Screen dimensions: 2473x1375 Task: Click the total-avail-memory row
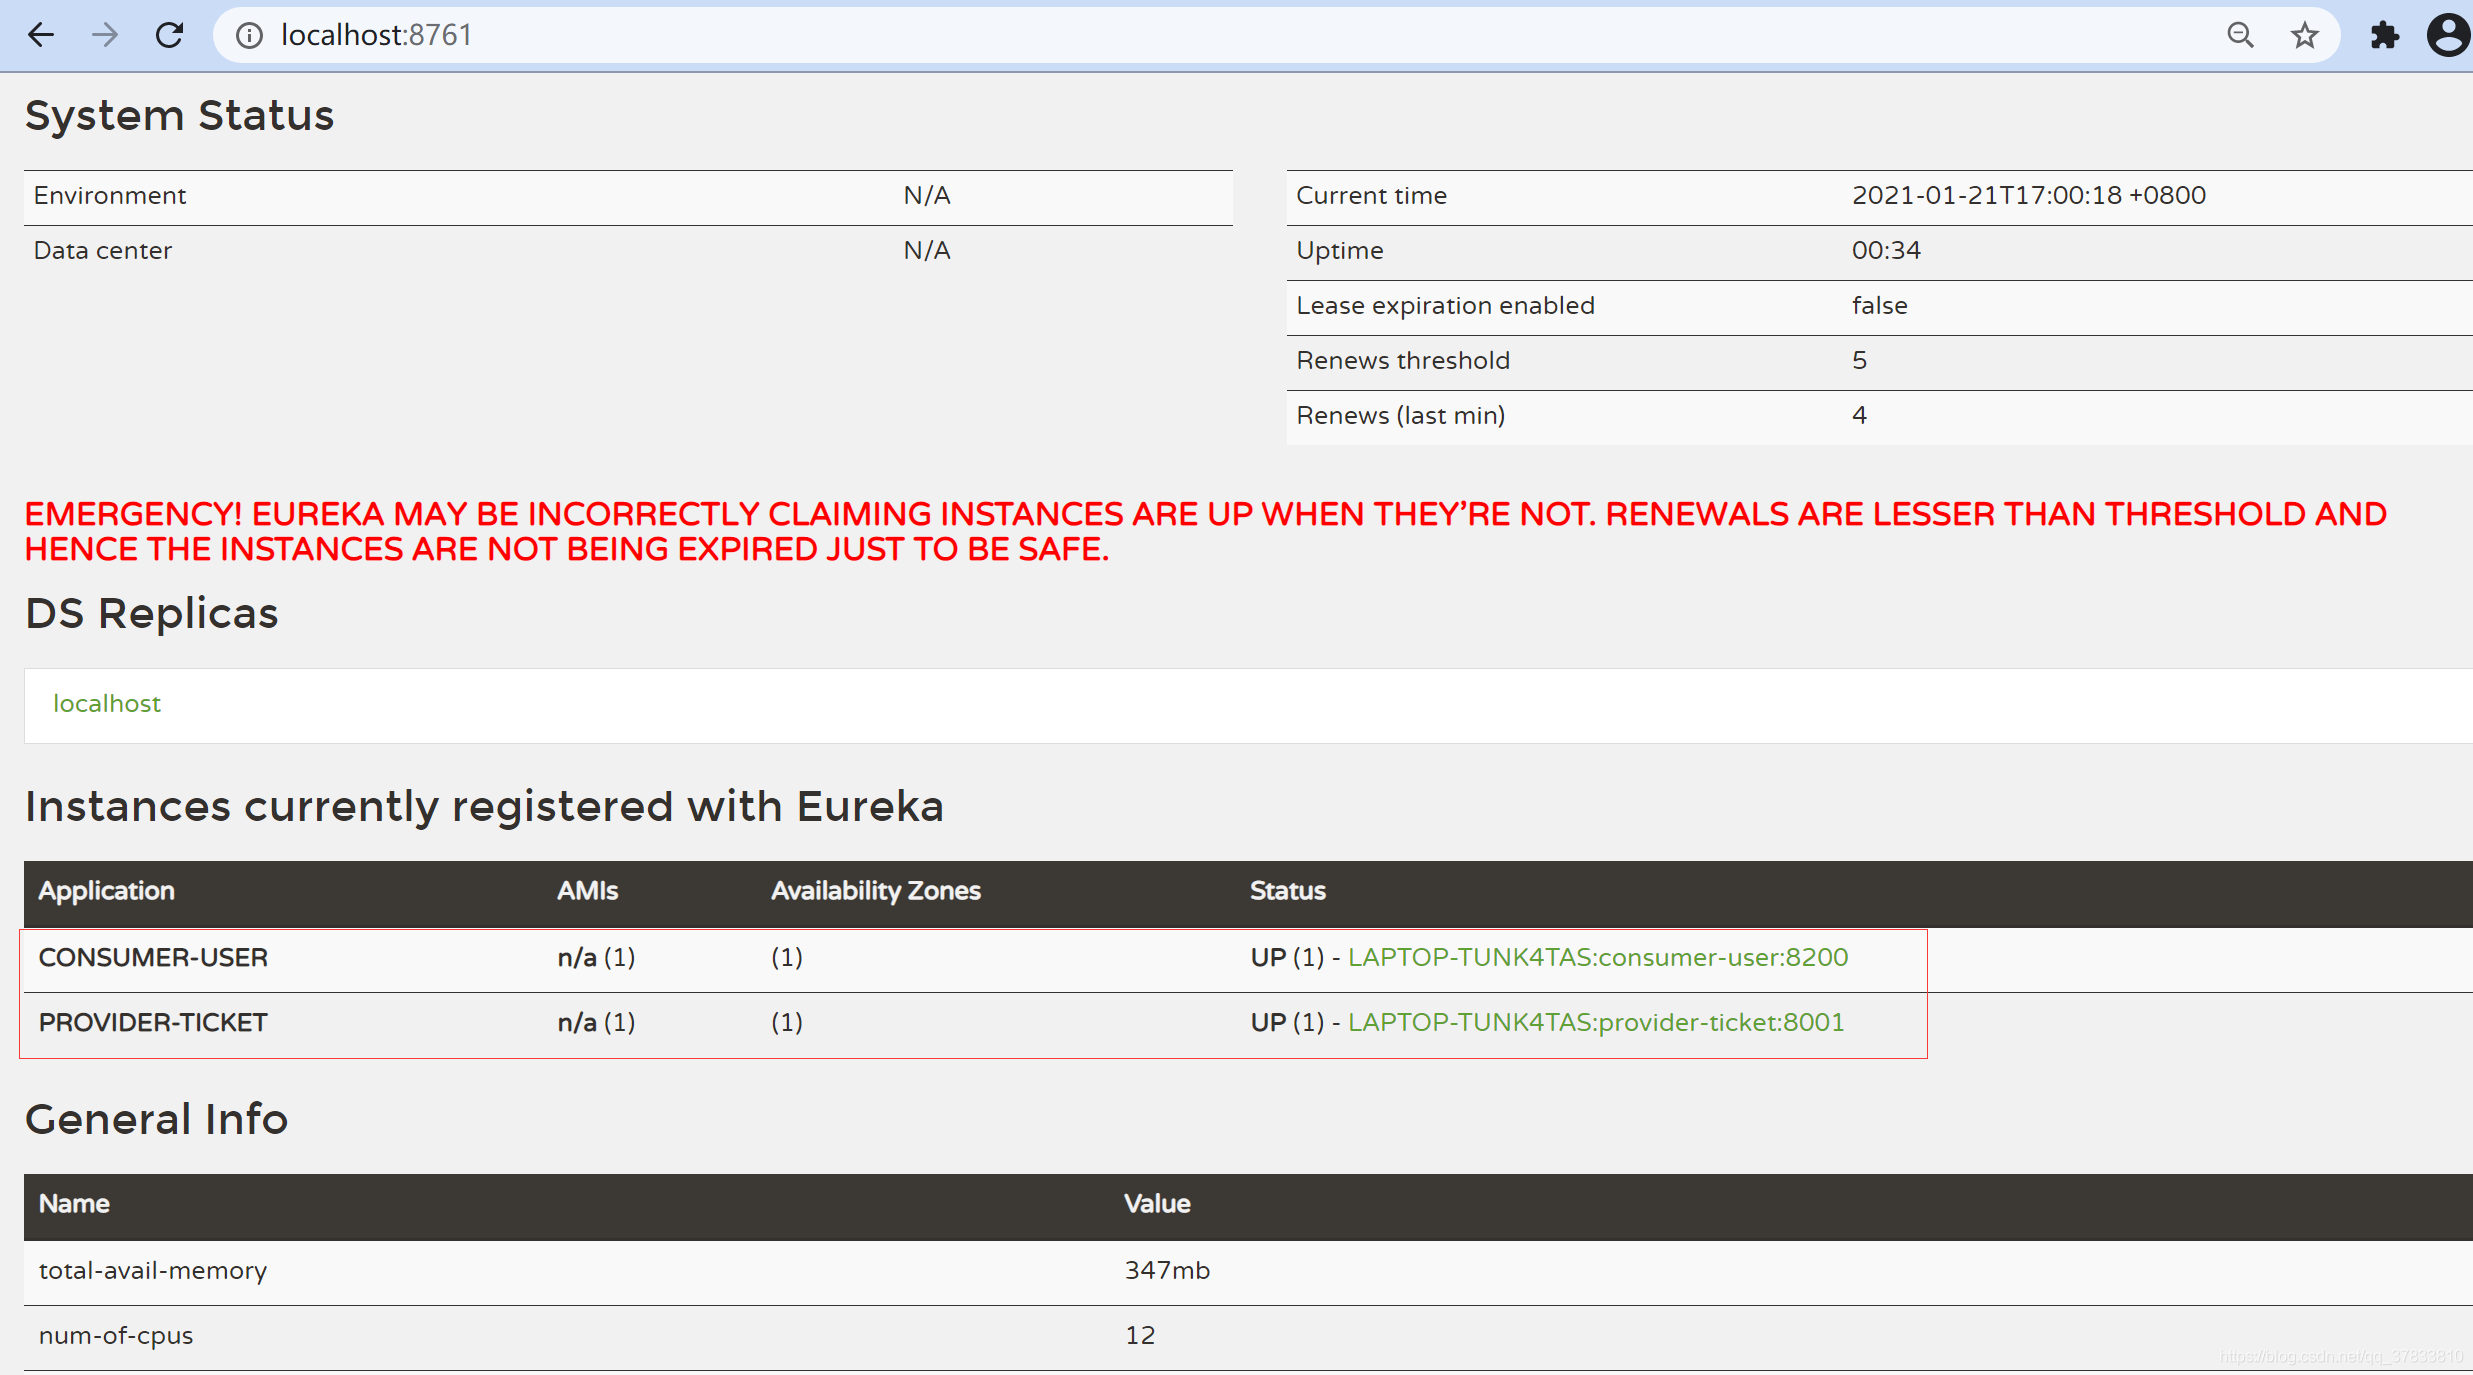(x=153, y=1271)
